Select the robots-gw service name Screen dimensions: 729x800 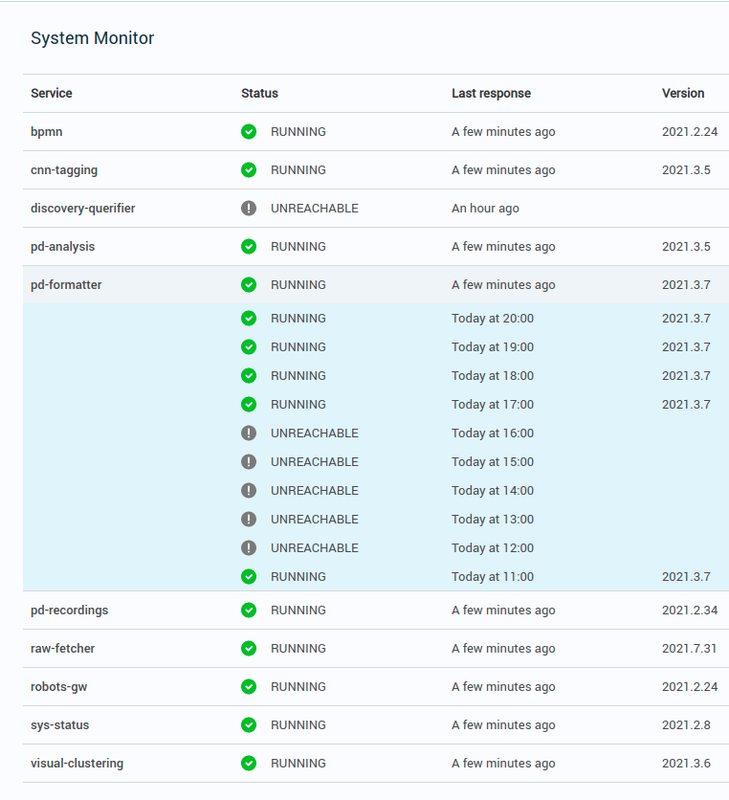pyautogui.click(x=59, y=687)
